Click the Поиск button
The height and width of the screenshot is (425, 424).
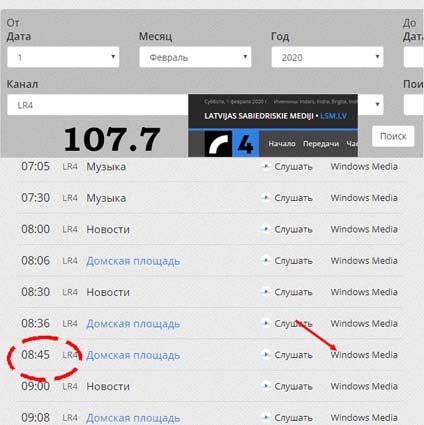click(x=393, y=136)
